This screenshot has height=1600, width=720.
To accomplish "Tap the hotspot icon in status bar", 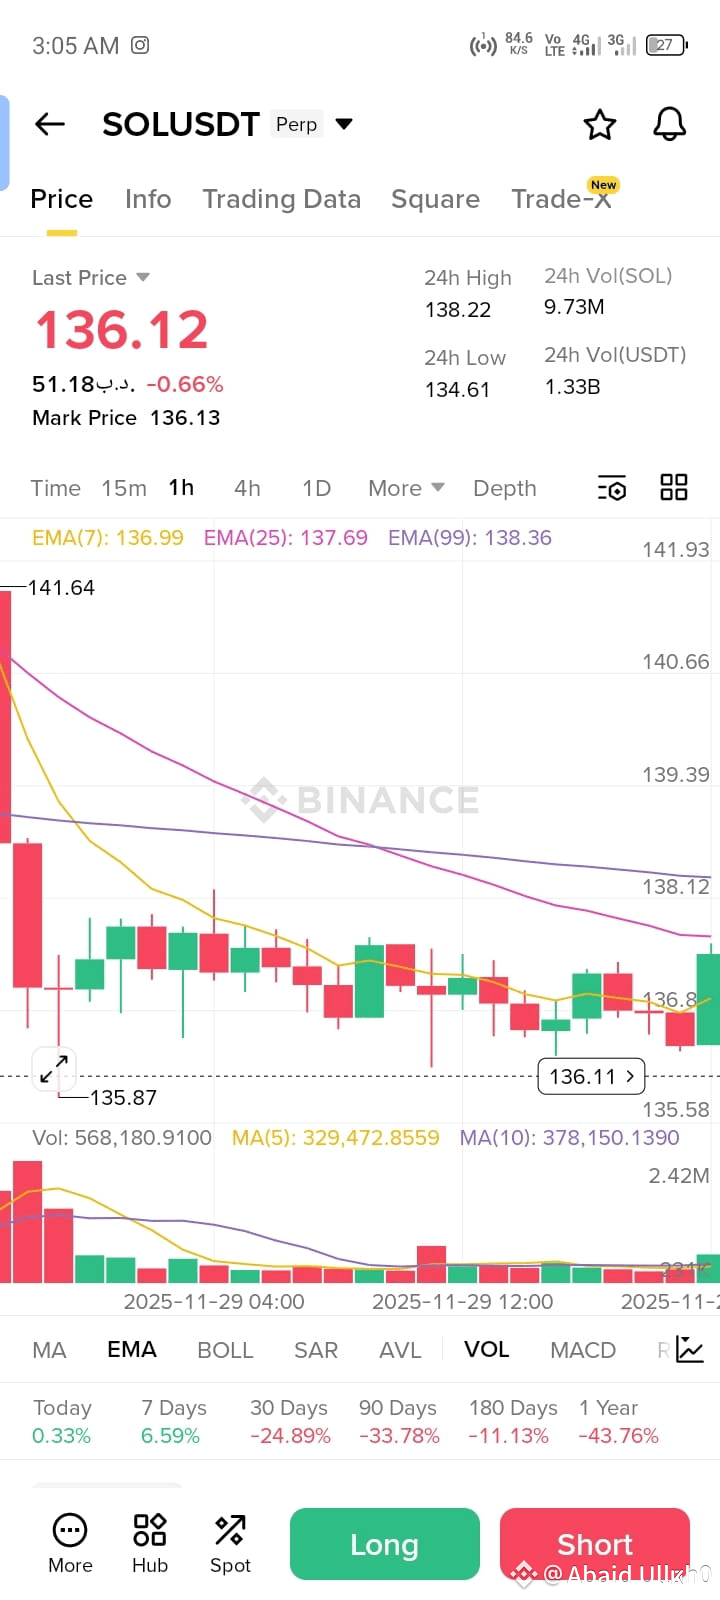I will point(483,45).
